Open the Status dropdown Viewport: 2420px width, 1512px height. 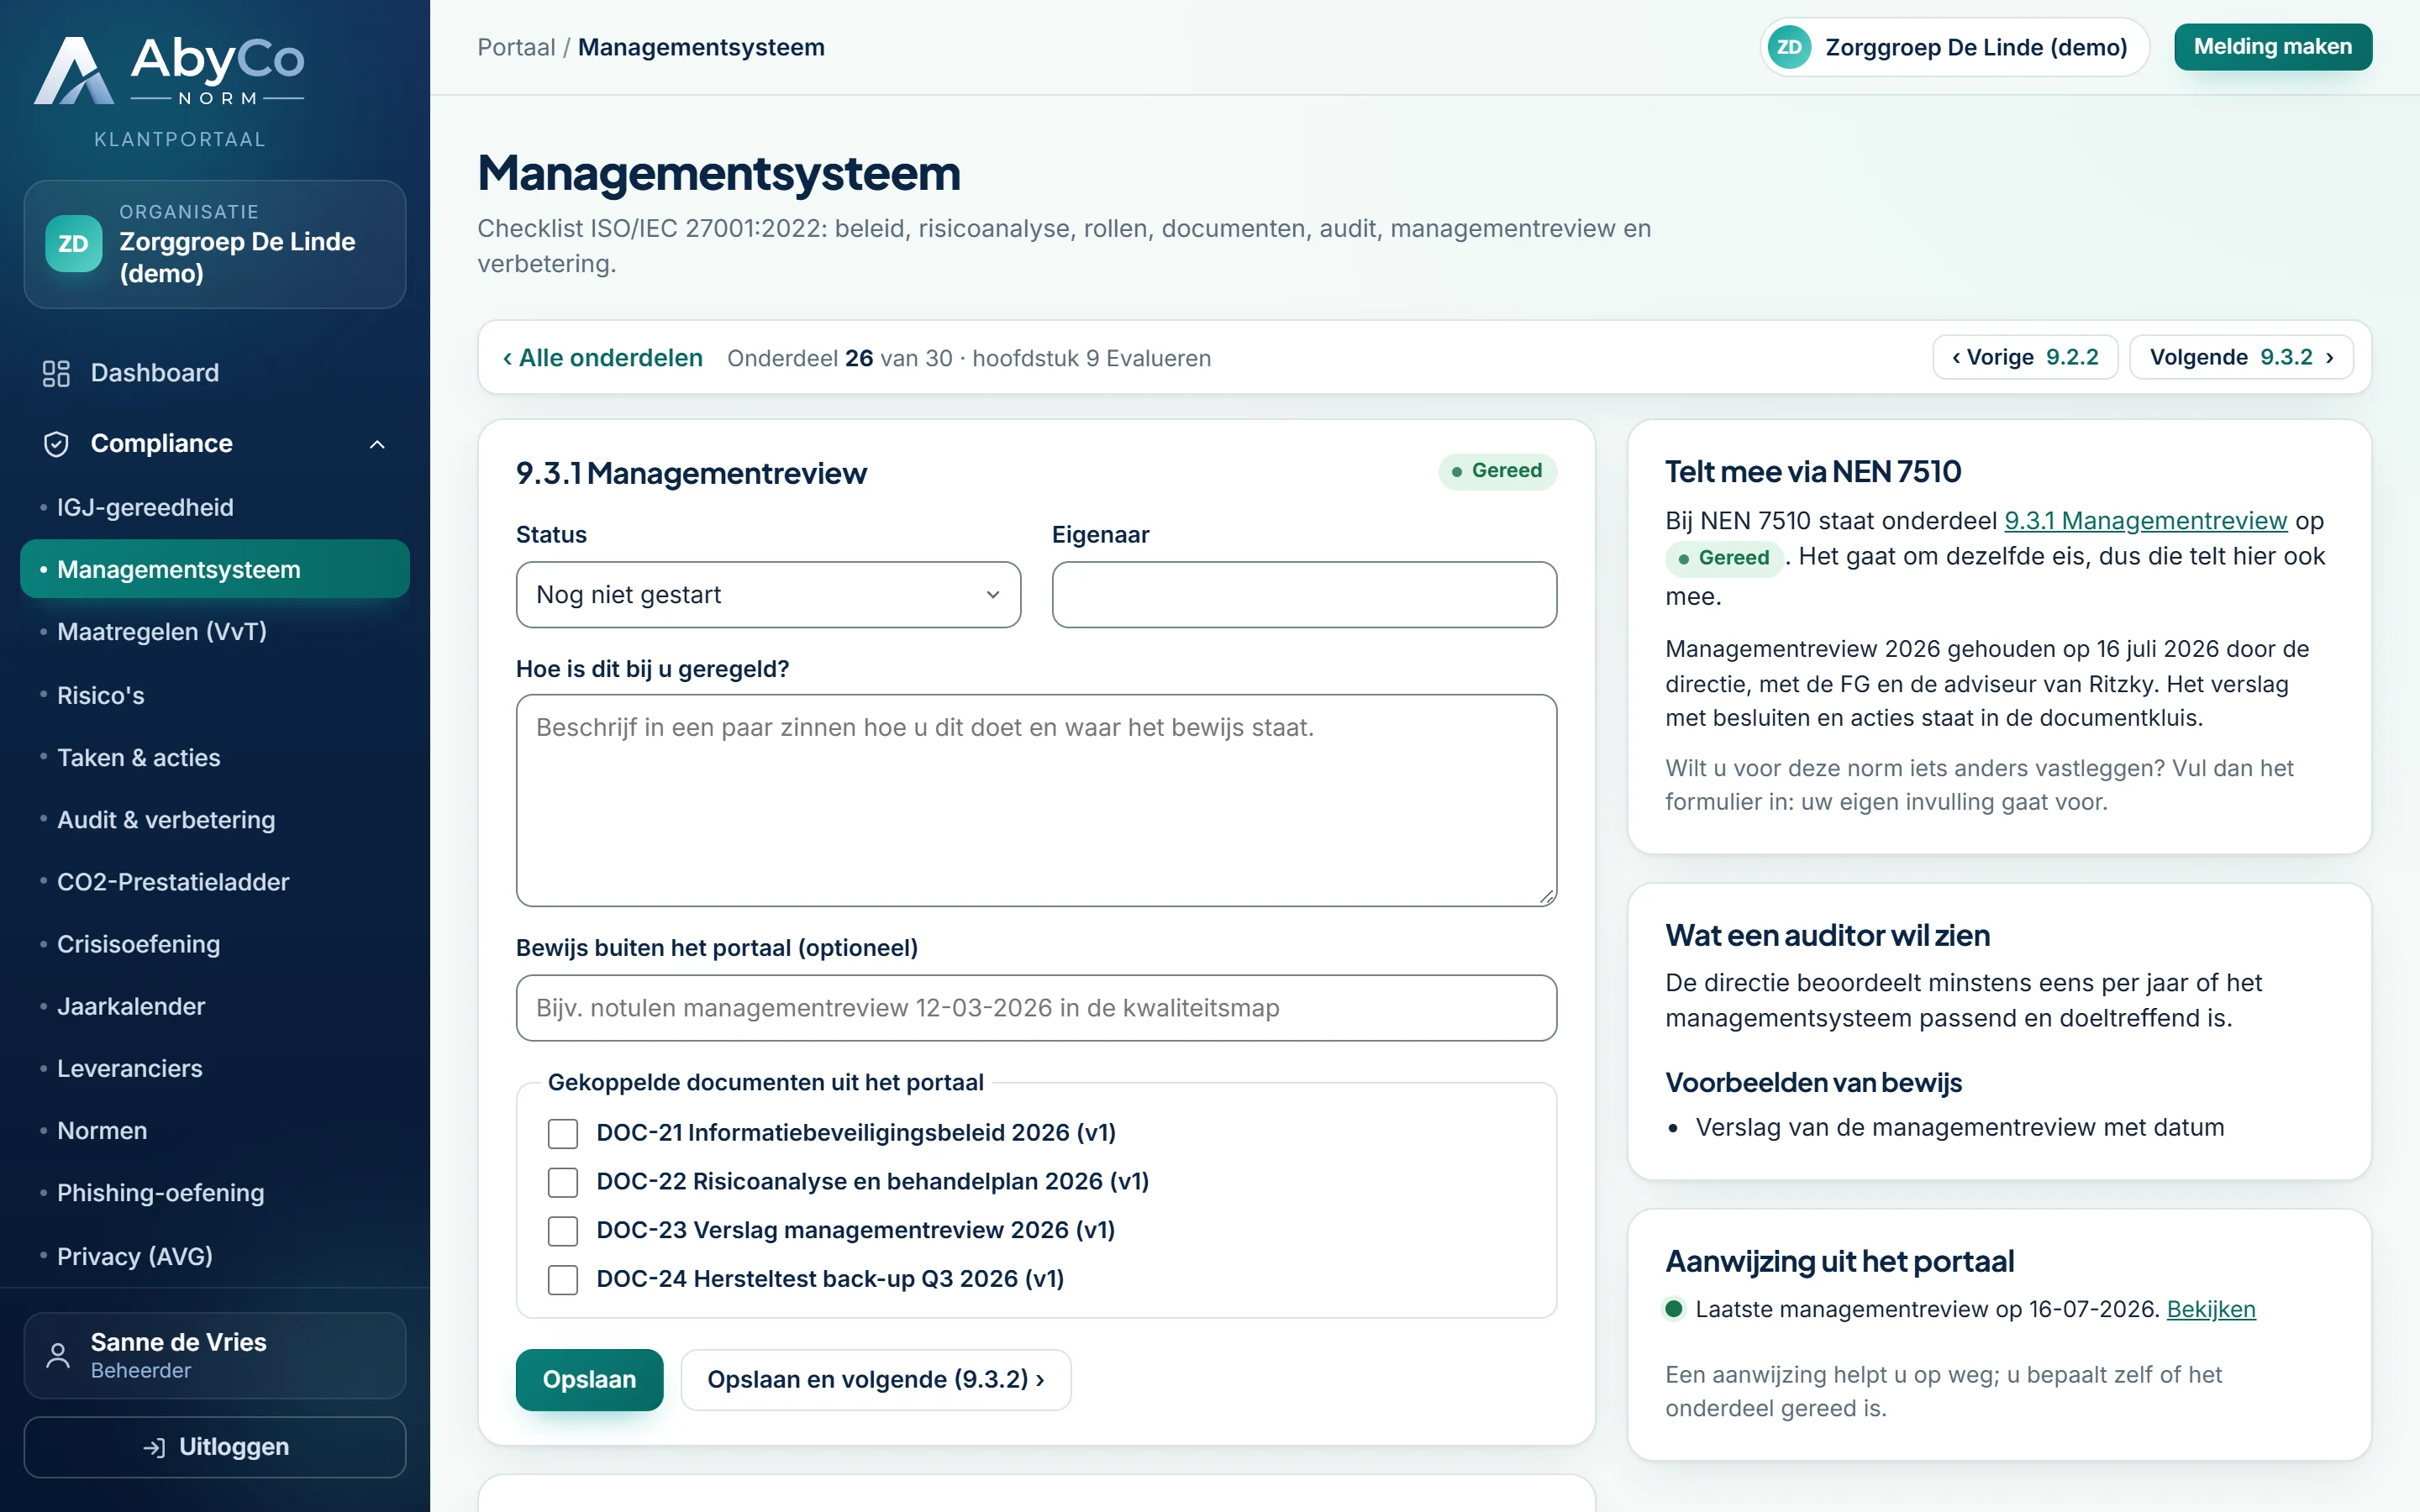click(x=768, y=595)
